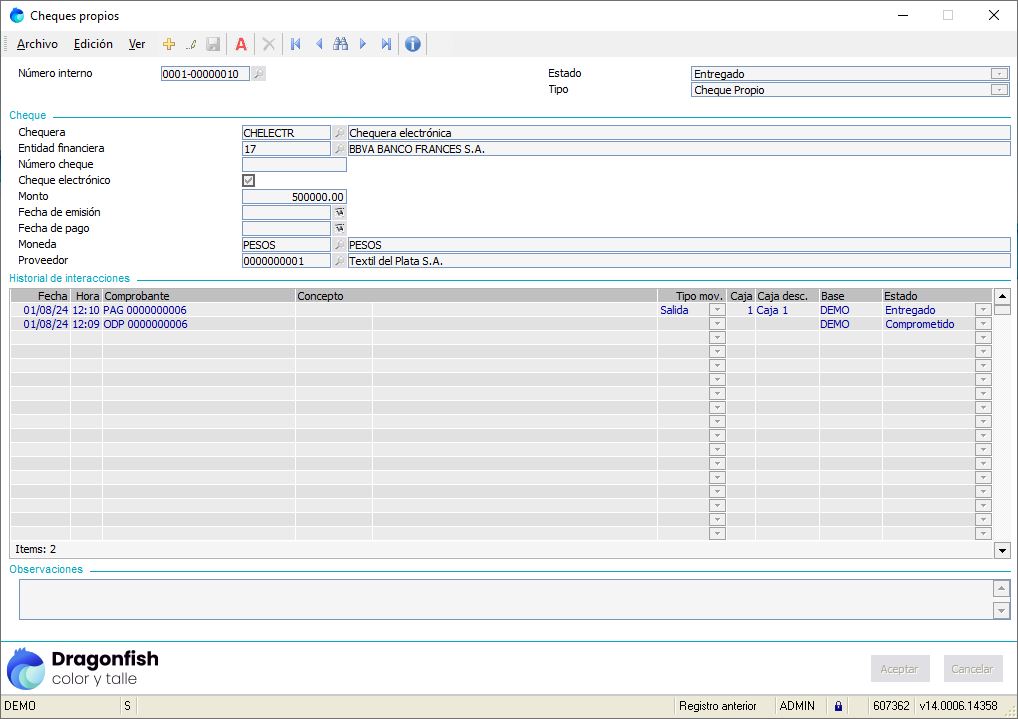Click the Caja desc. column header
Image resolution: width=1018 pixels, height=719 pixels.
[x=787, y=296]
